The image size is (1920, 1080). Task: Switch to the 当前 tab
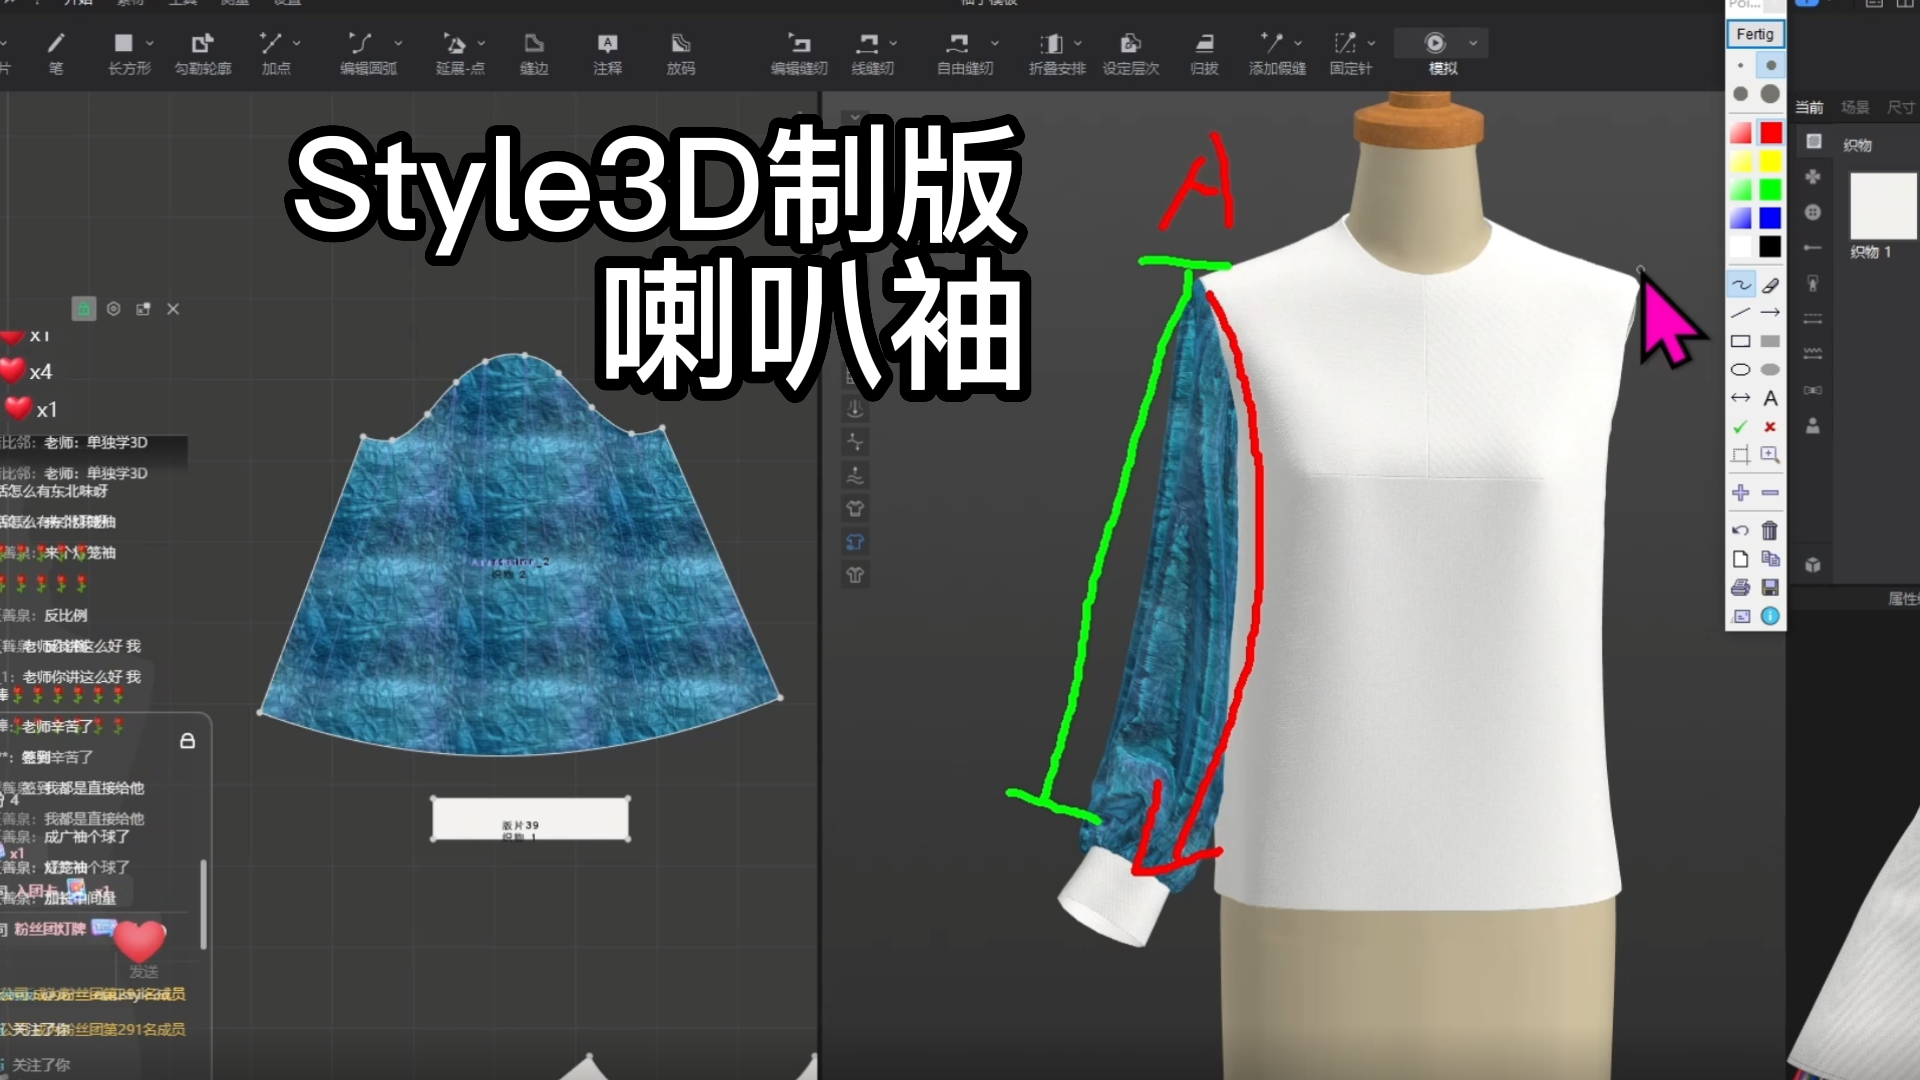(x=1809, y=107)
